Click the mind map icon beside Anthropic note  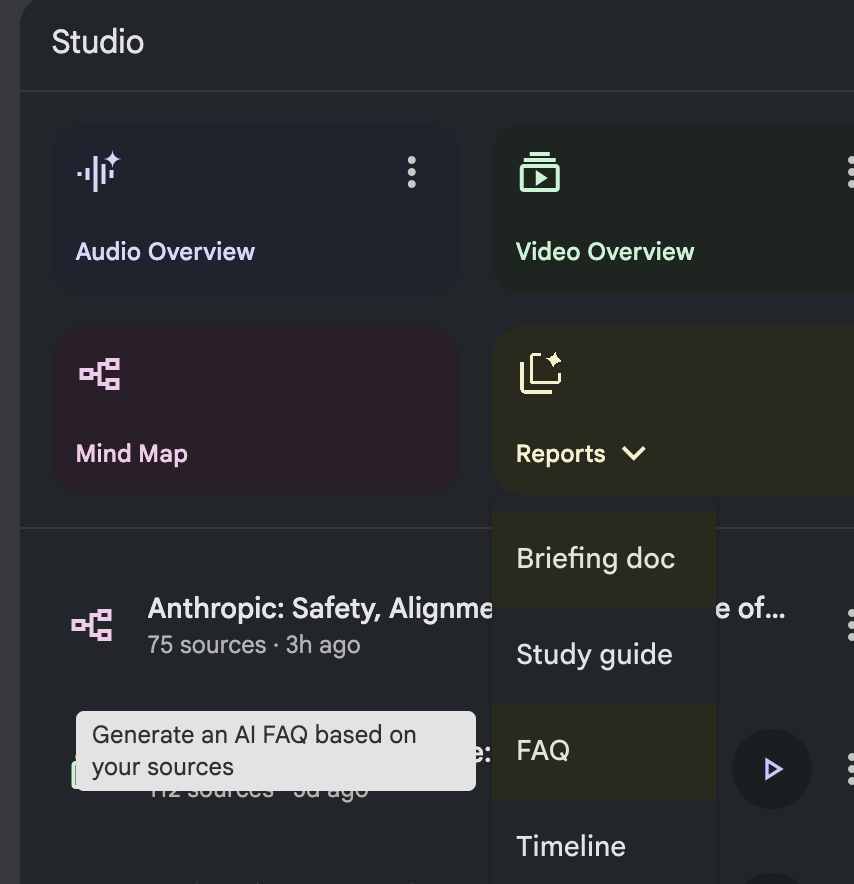pos(92,625)
